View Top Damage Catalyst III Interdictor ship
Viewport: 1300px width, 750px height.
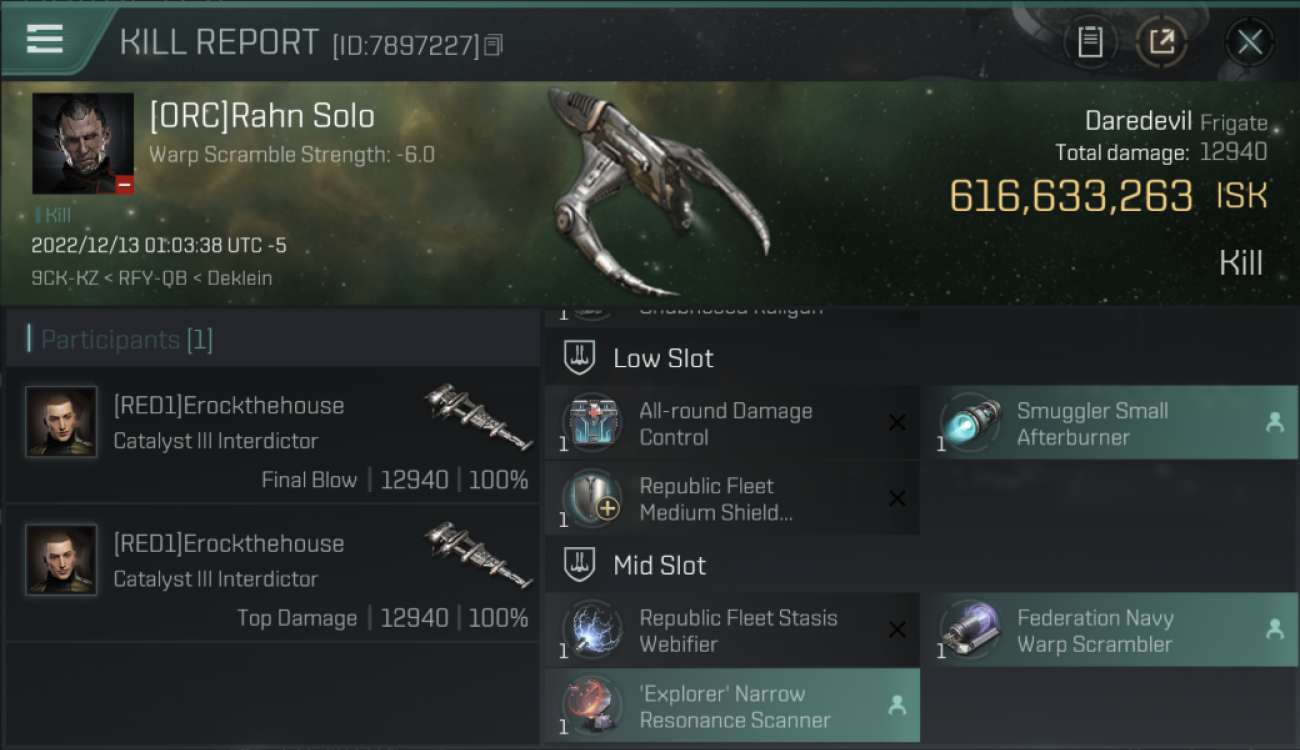pyautogui.click(x=478, y=554)
